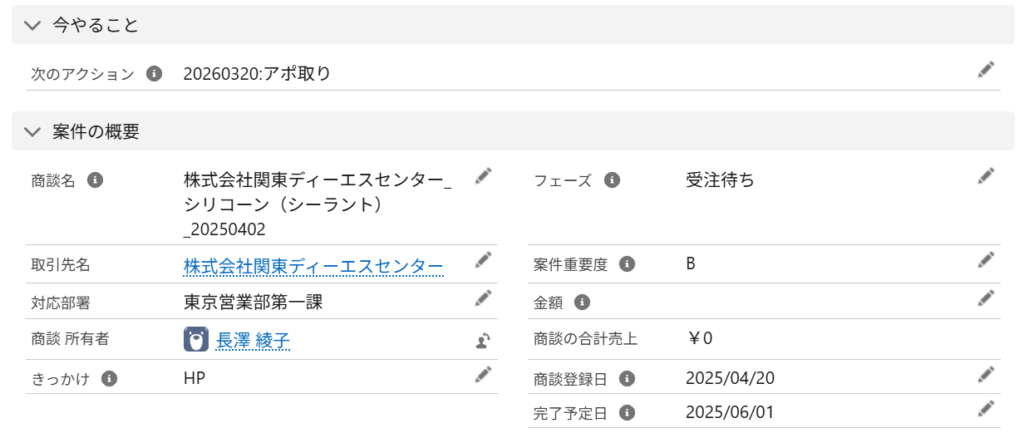Edit the 金額 field via pencil icon

(986, 297)
